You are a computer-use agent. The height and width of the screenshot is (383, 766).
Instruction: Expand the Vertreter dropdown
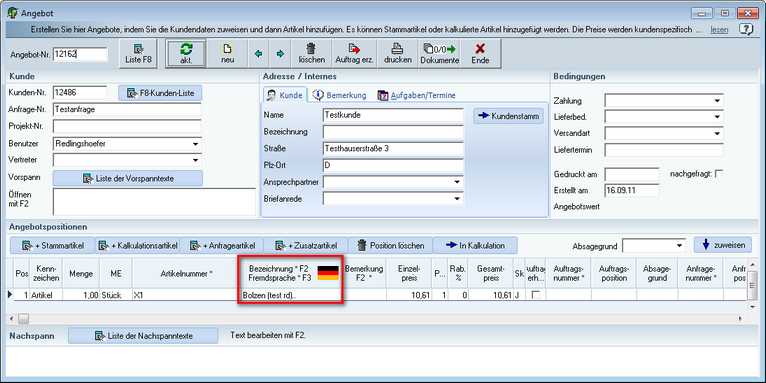tap(195, 160)
